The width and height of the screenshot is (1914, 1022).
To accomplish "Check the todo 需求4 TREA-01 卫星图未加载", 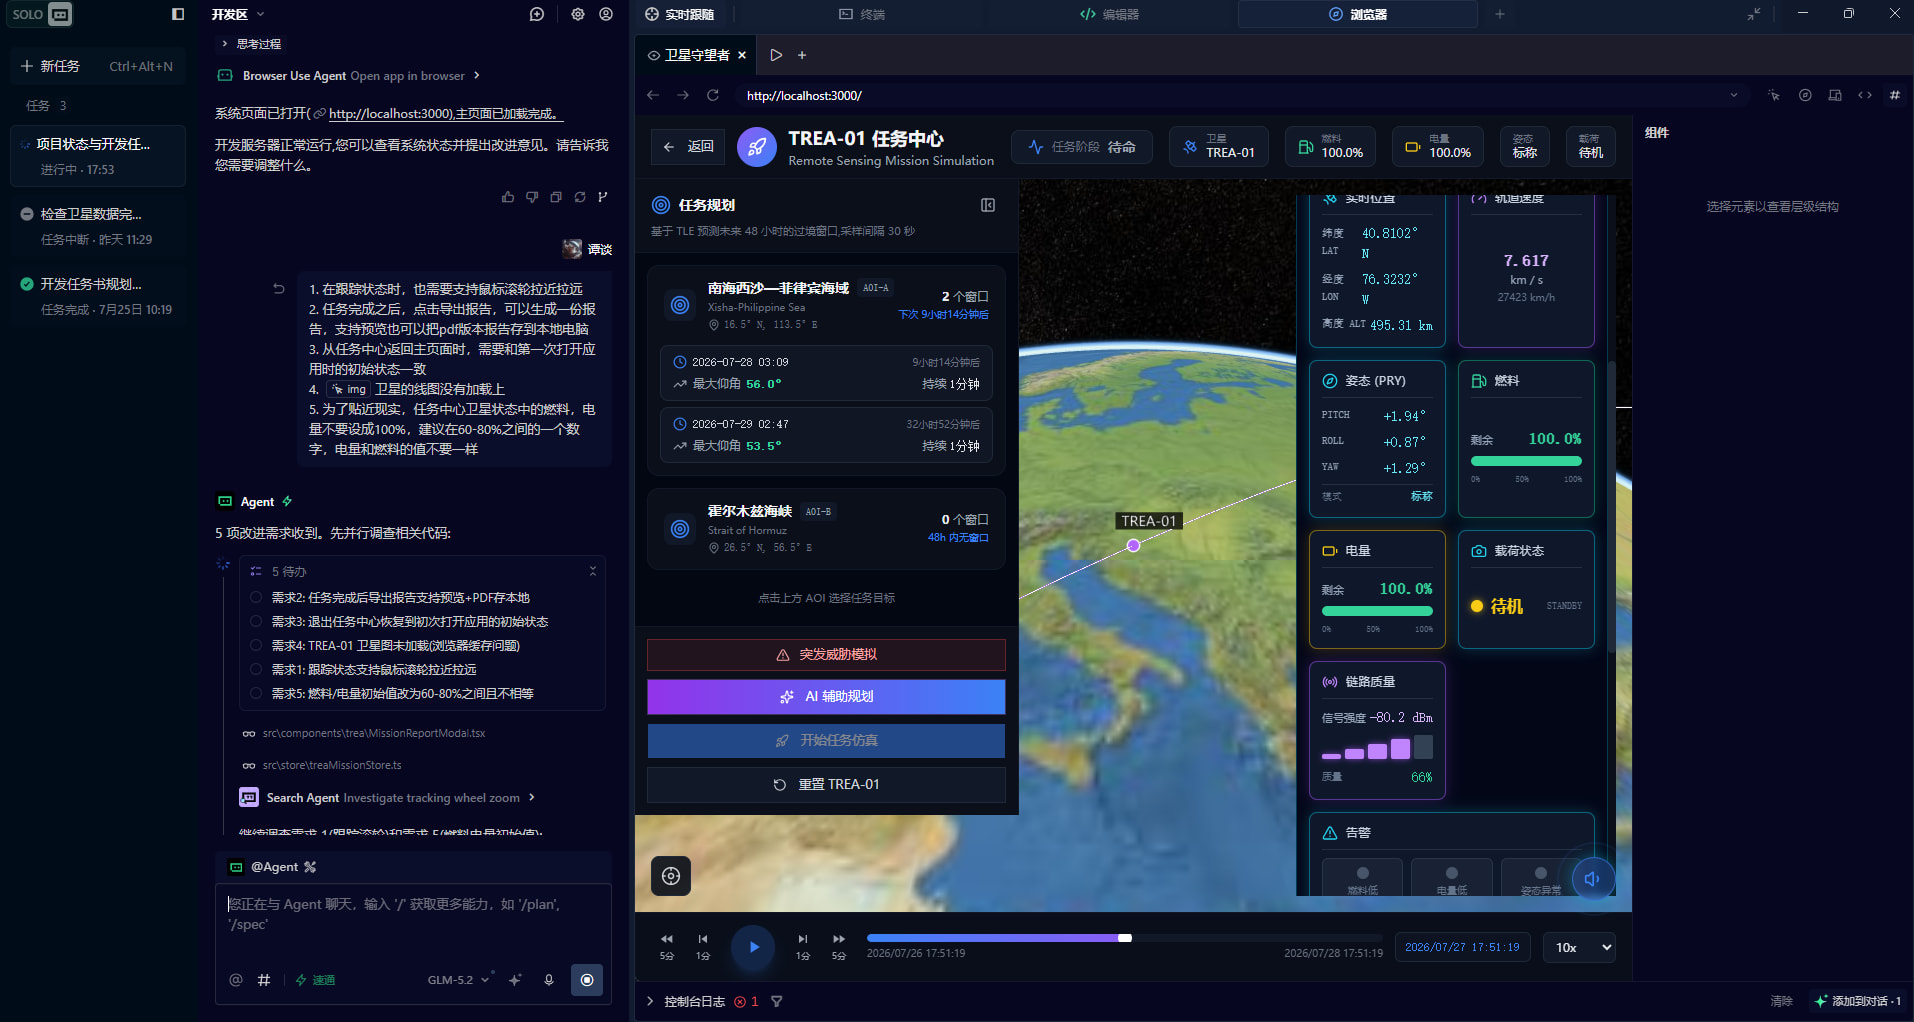I will point(256,646).
